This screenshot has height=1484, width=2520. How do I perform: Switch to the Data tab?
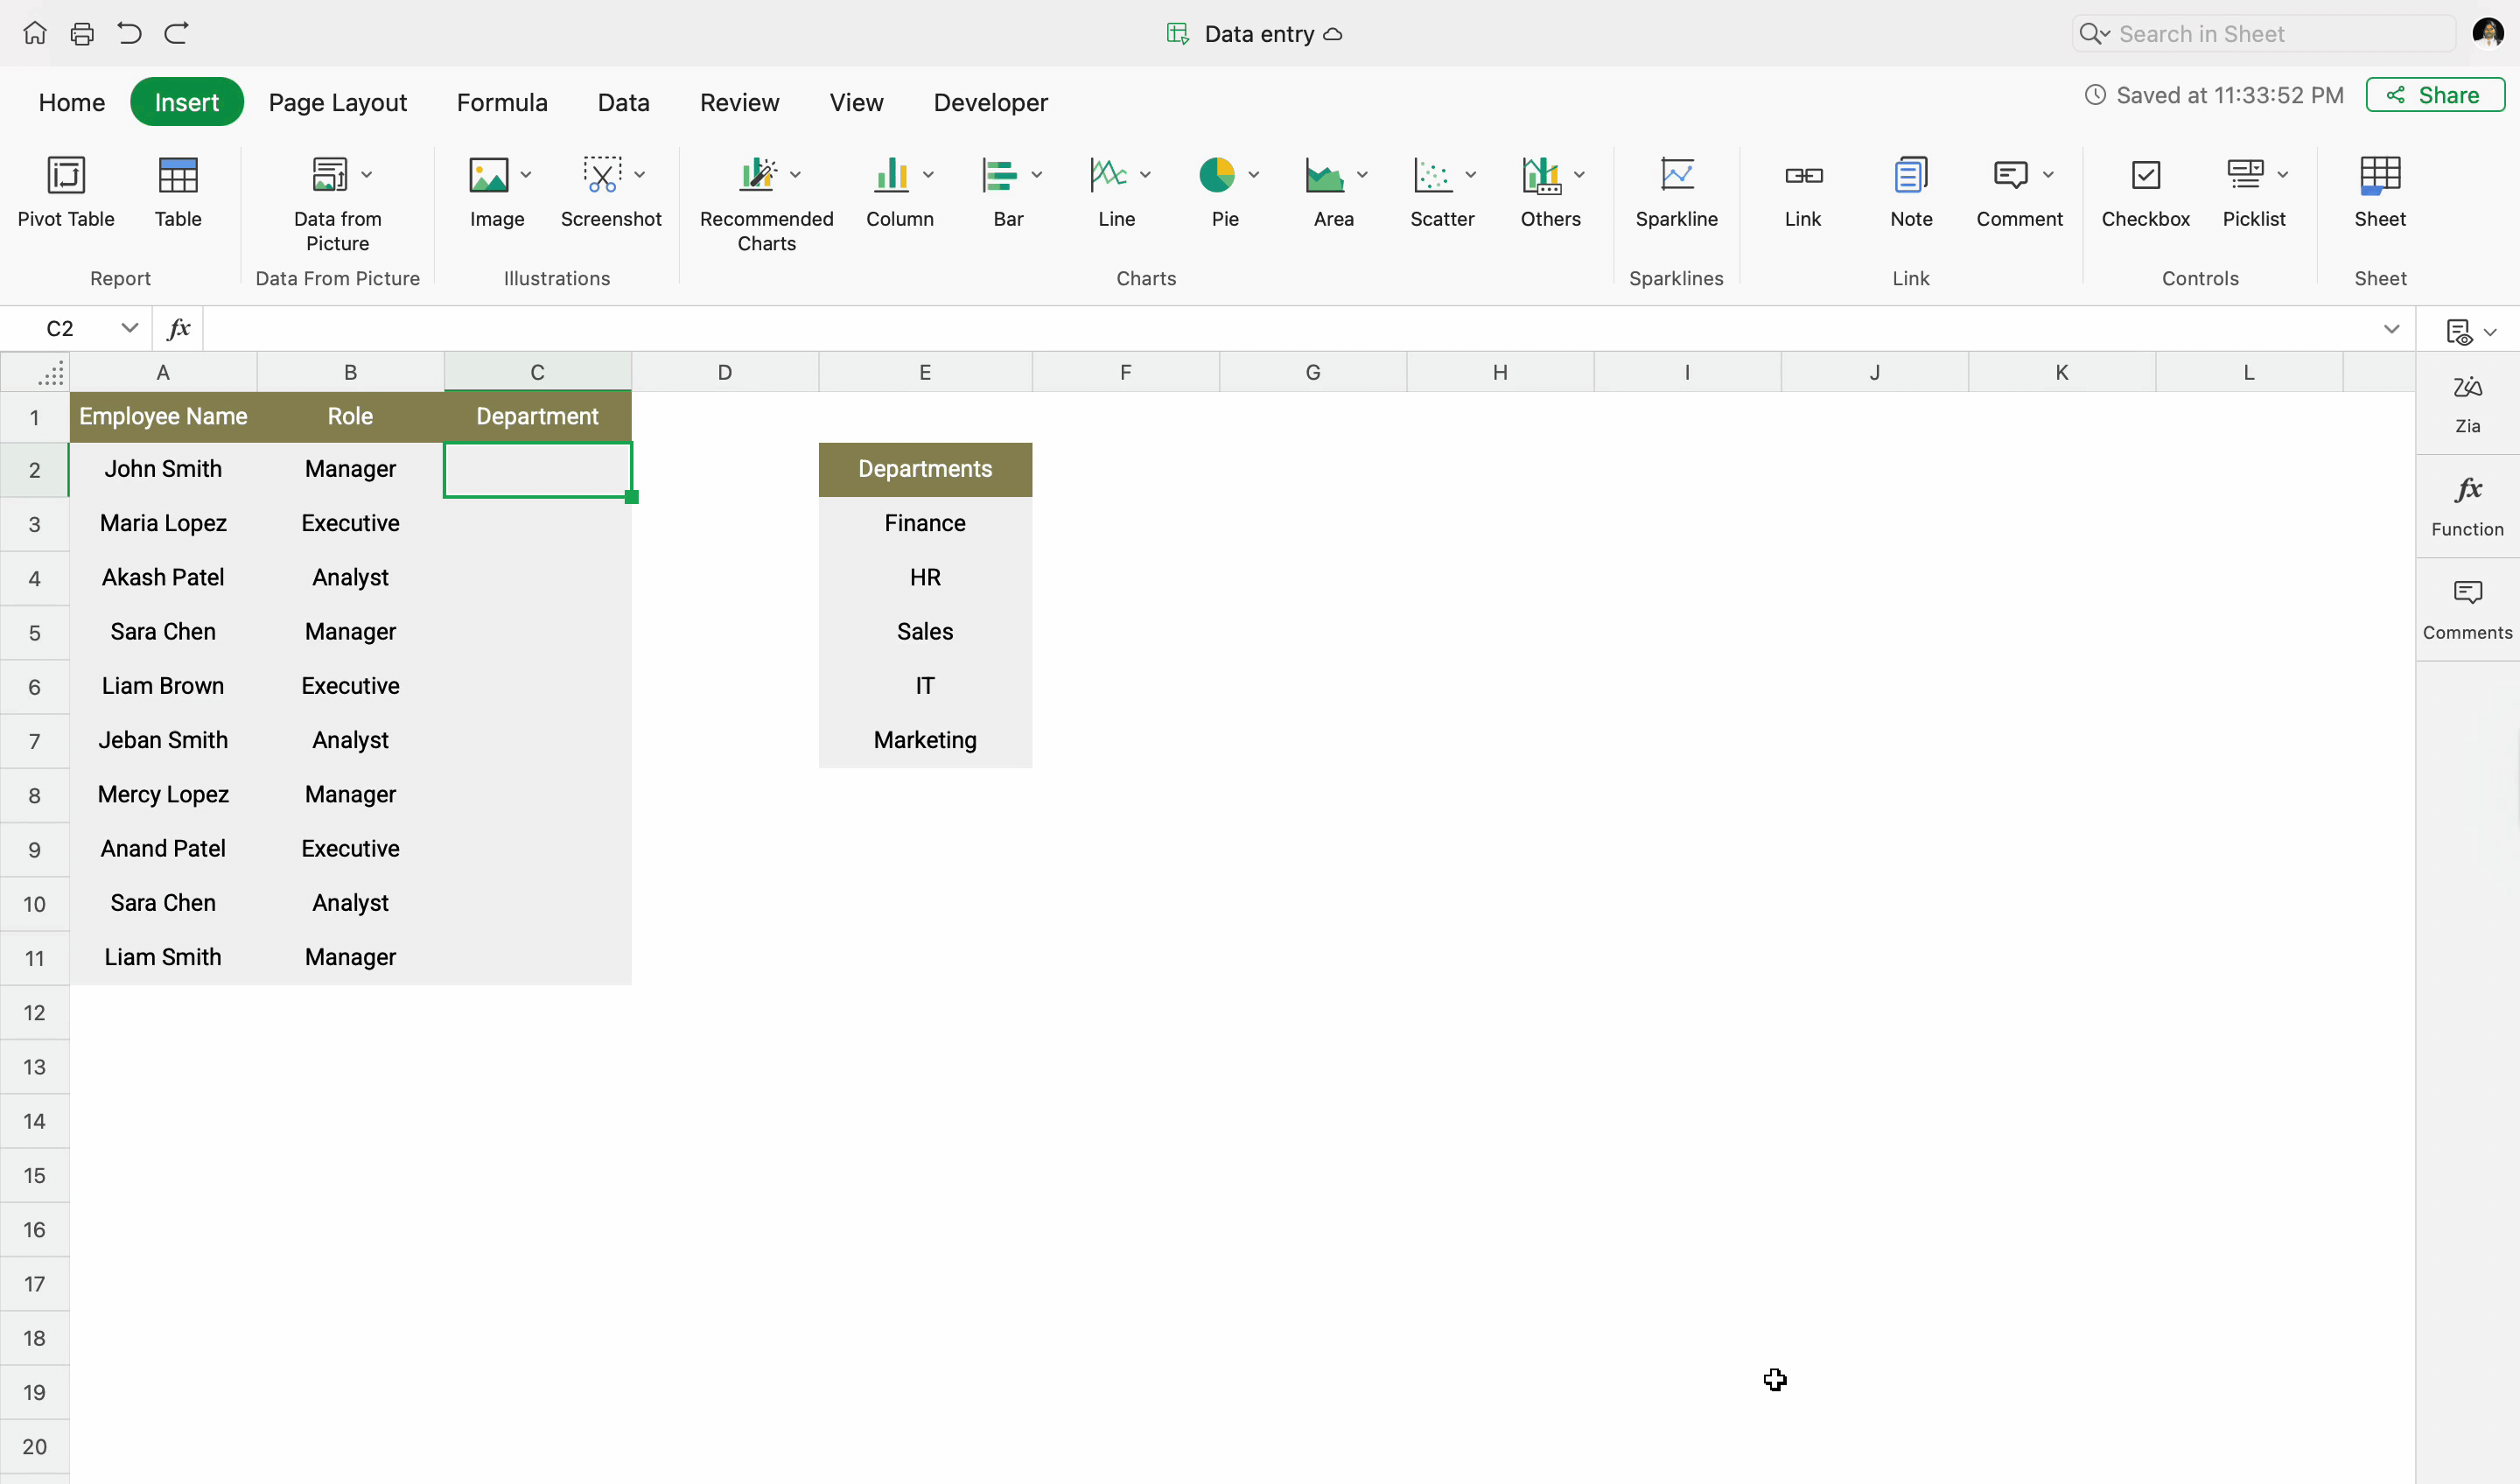(x=623, y=102)
